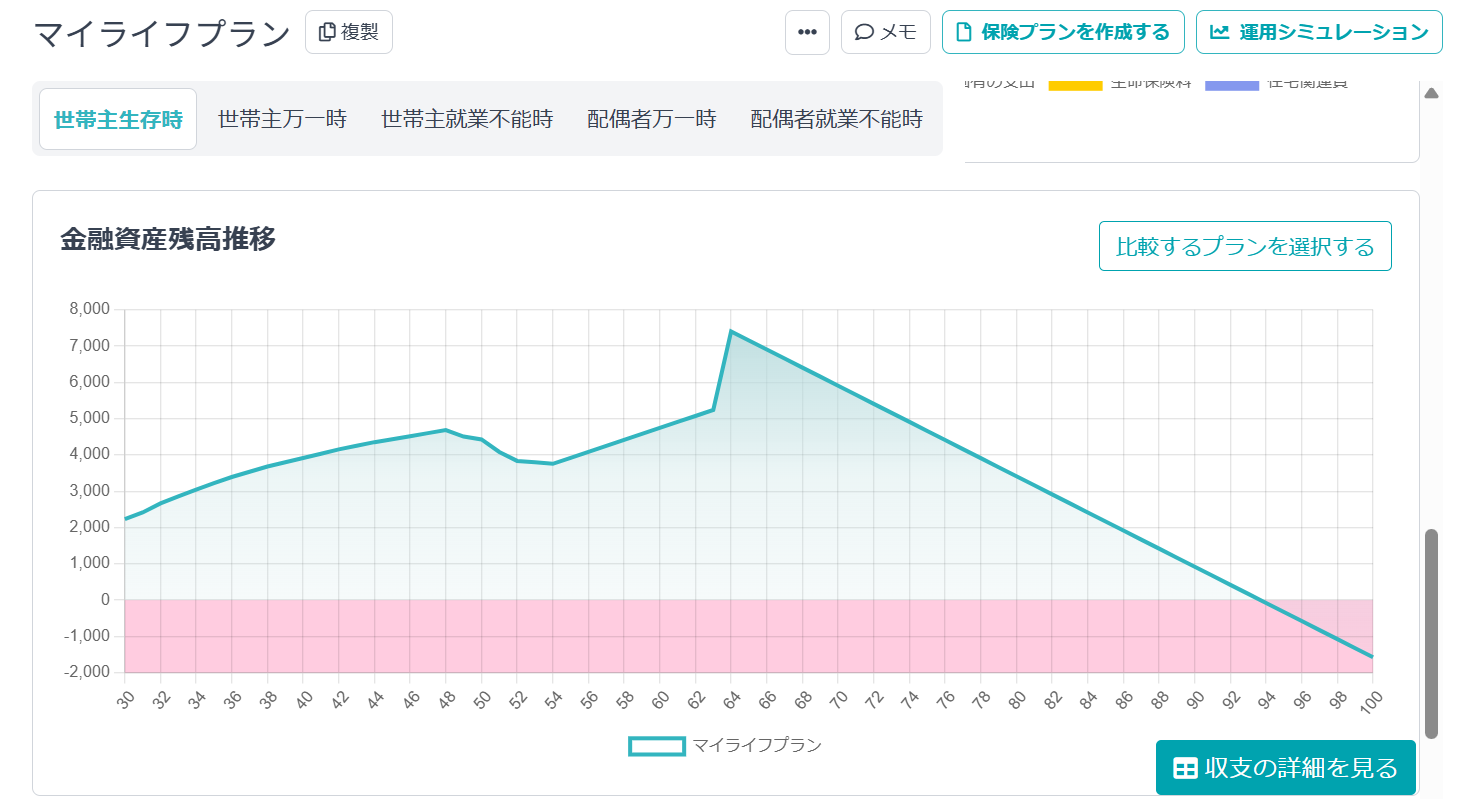The image size is (1458, 799).
Task: Open the more-options menu via the ••• control
Action: point(806,31)
